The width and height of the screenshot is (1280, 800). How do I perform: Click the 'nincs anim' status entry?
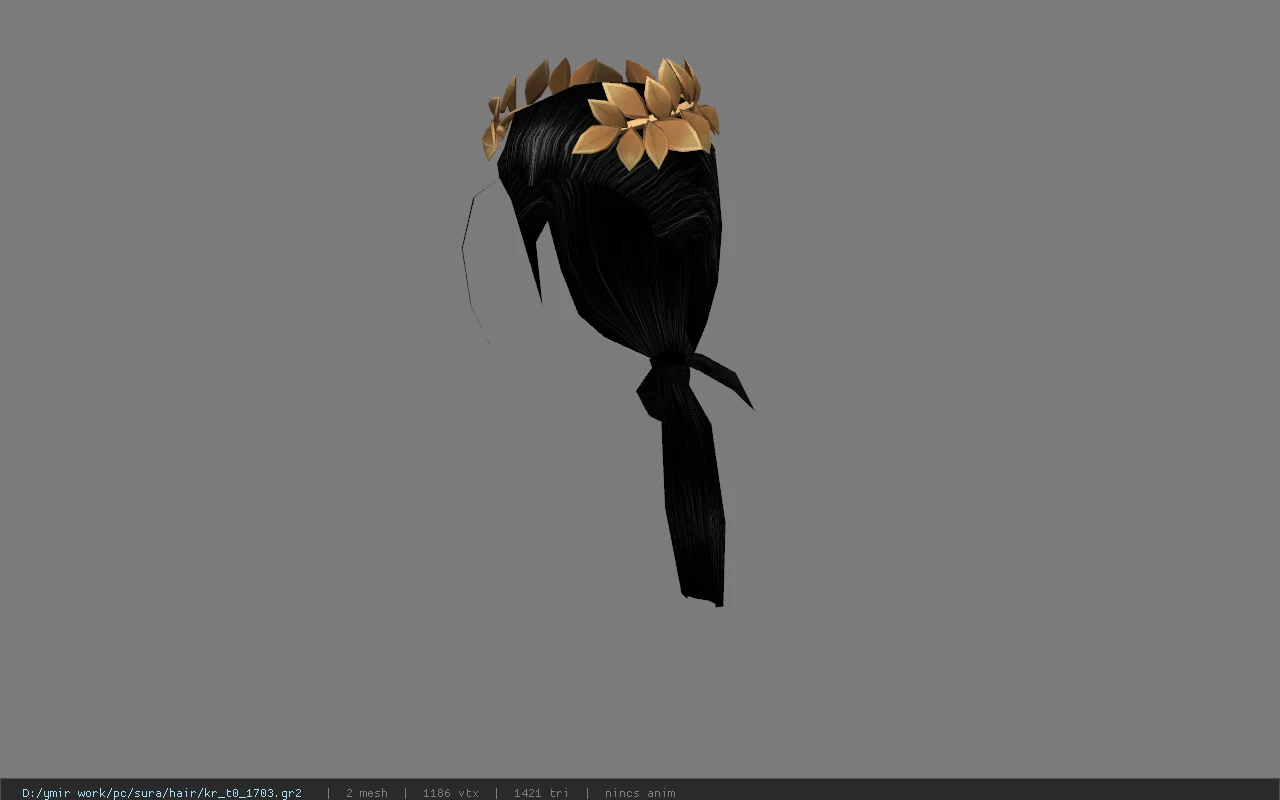tap(640, 793)
